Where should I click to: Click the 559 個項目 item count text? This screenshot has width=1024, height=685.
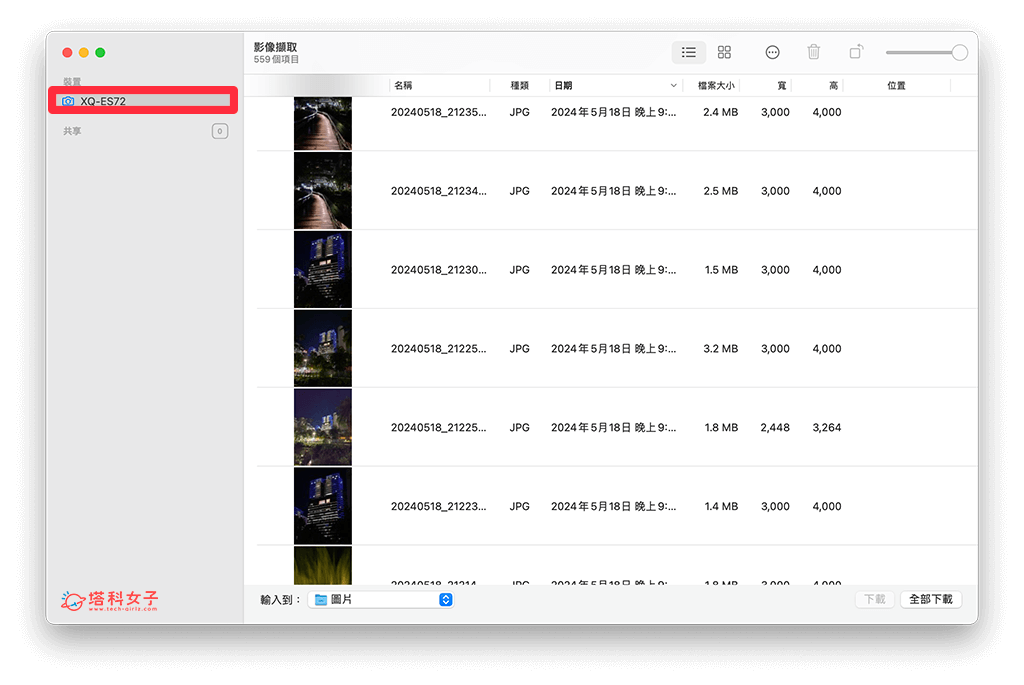coord(276,59)
